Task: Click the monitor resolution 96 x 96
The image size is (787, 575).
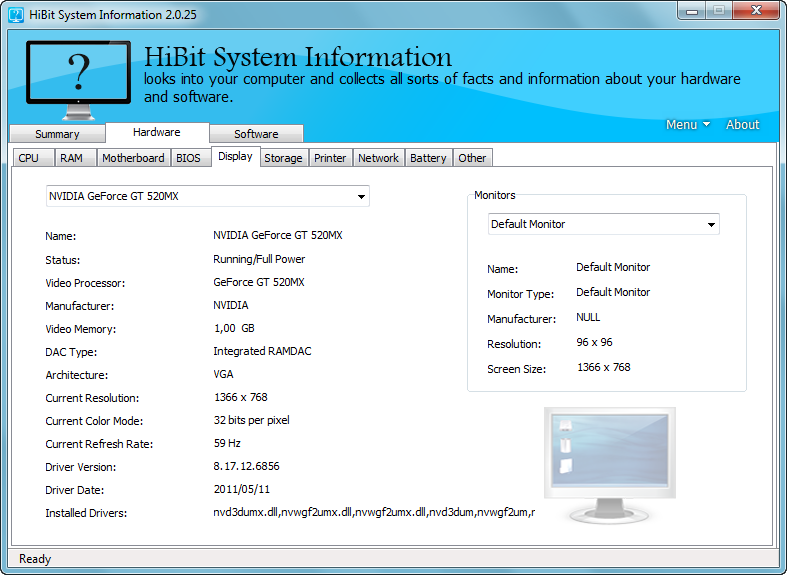Action: click(594, 342)
